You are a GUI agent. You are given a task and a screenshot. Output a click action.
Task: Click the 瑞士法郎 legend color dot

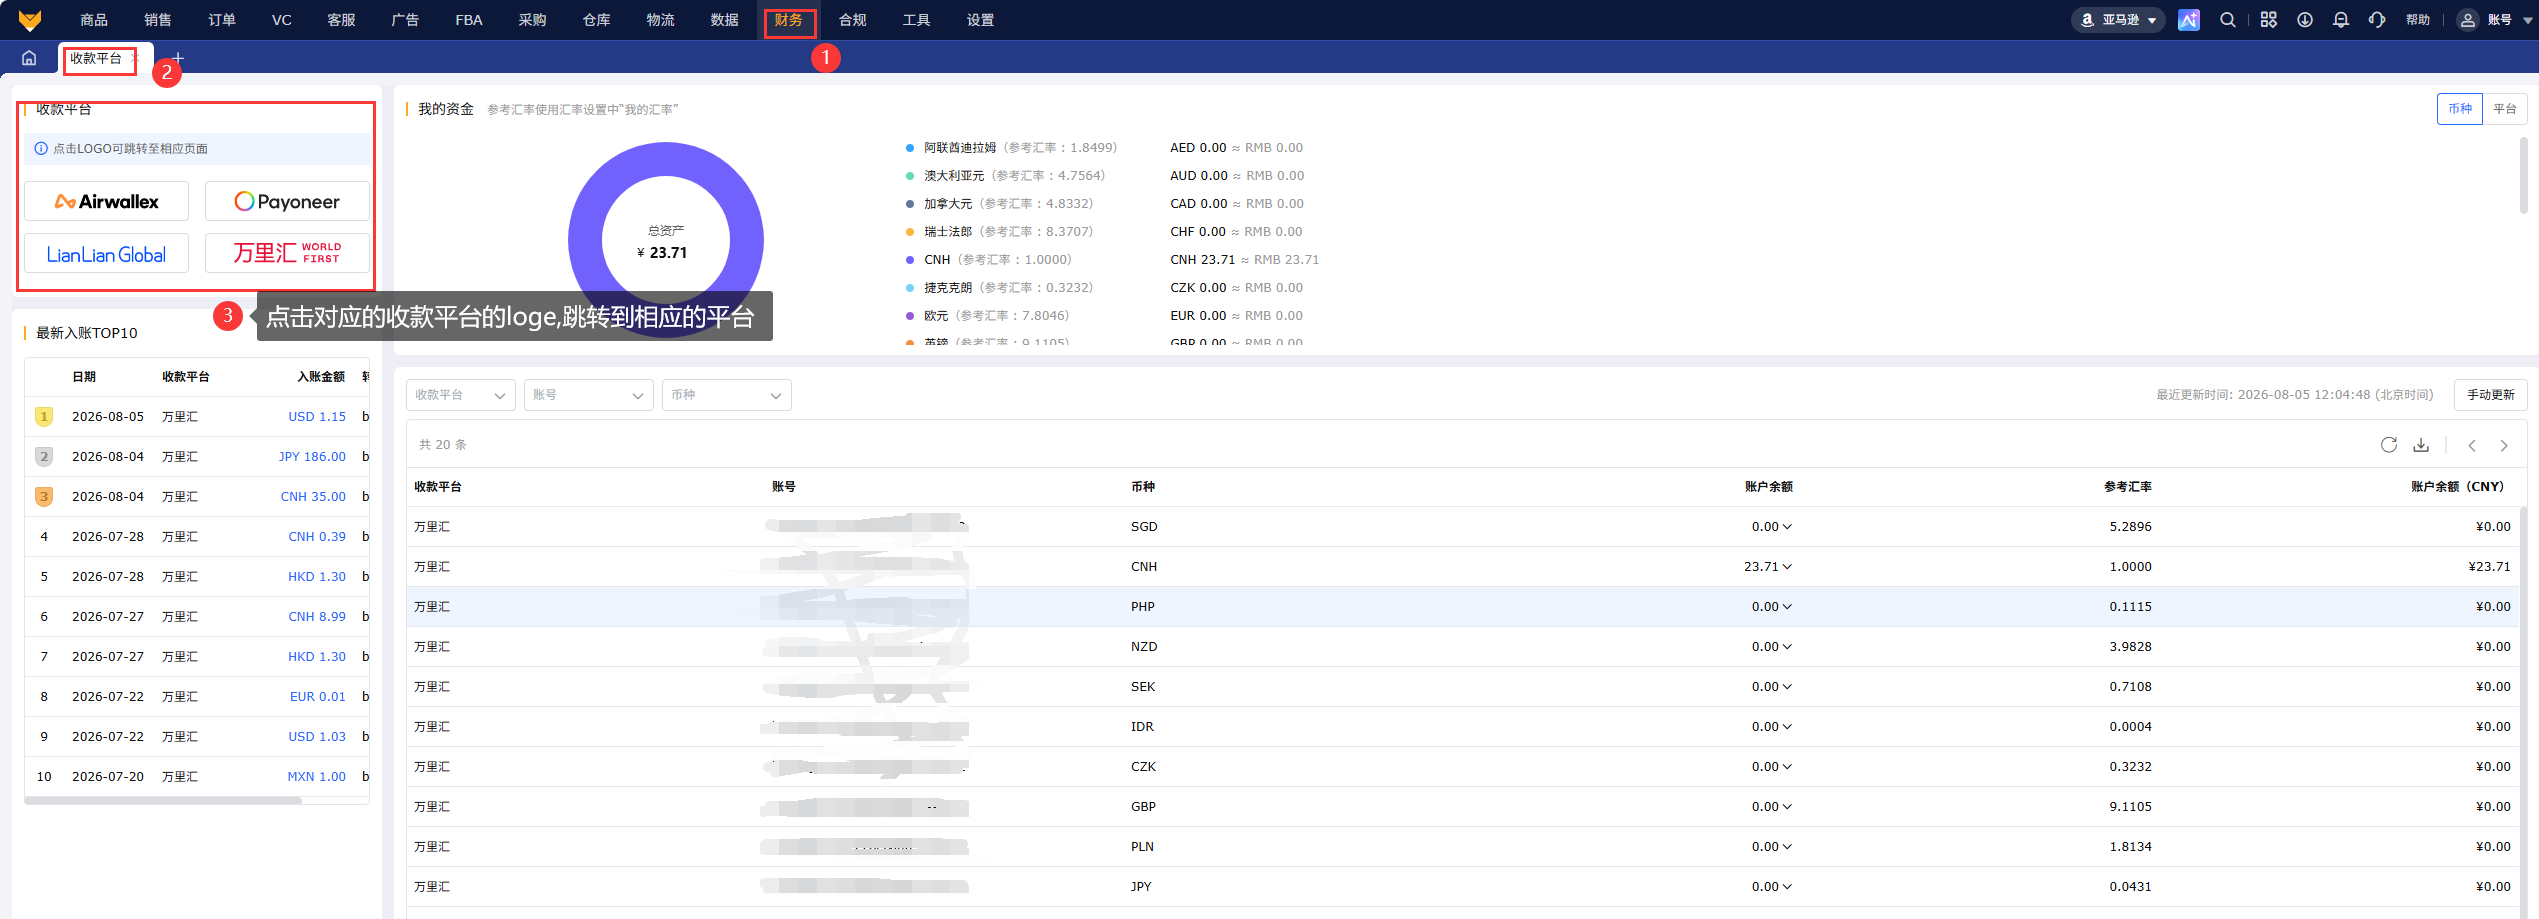[x=910, y=232]
